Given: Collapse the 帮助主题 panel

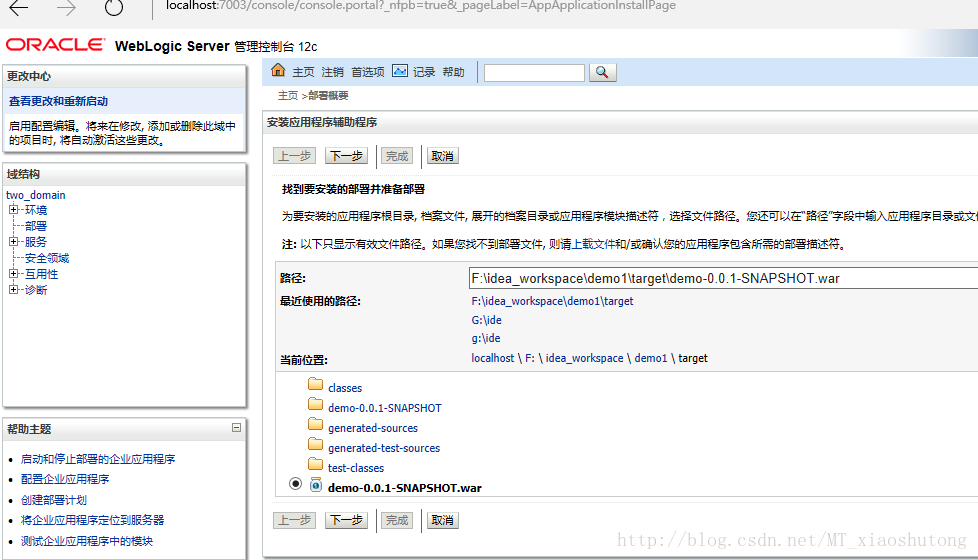Looking at the screenshot, I should pyautogui.click(x=236, y=428).
